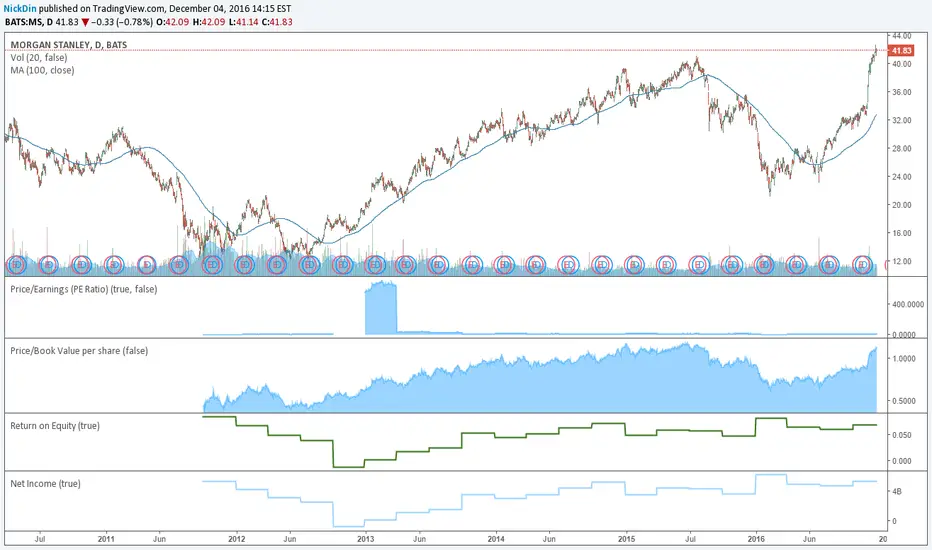Image resolution: width=932 pixels, height=550 pixels.
Task: Select the Vol (20, false) indicator label
Action: [x=39, y=58]
